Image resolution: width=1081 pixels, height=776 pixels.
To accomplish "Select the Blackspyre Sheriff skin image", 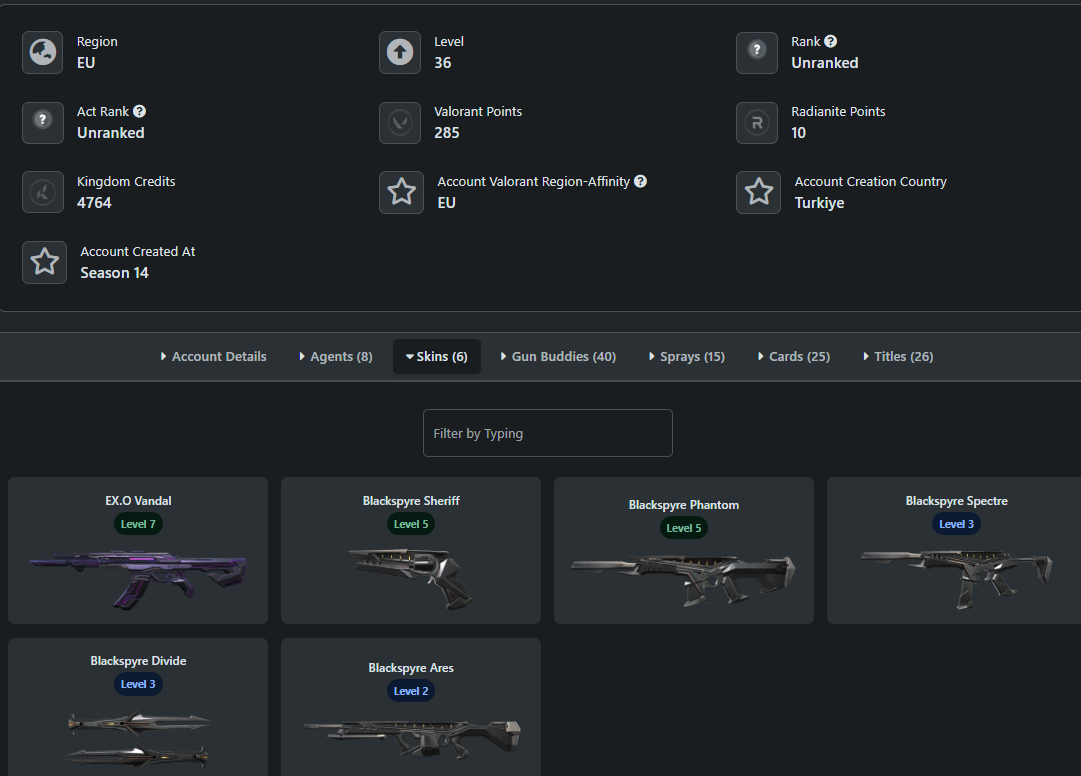I will pyautogui.click(x=411, y=579).
